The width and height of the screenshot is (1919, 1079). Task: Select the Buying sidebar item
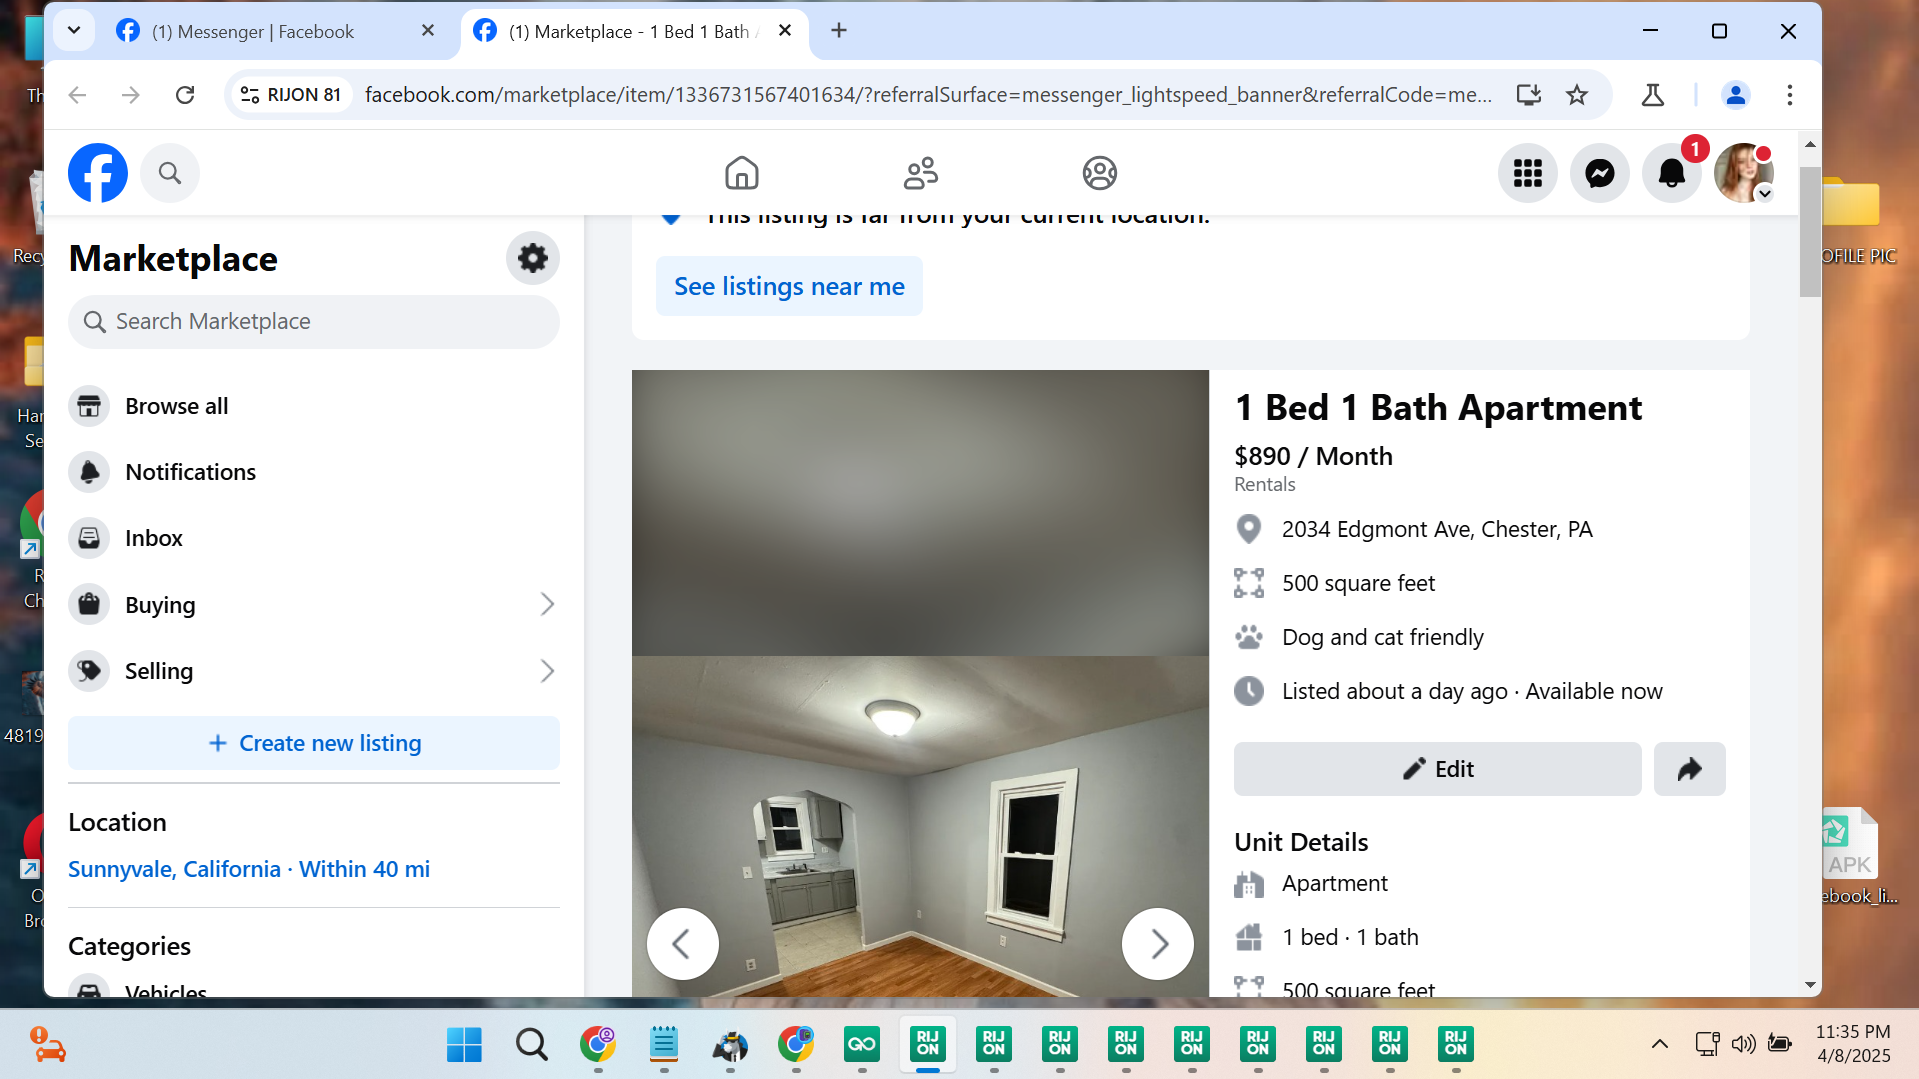tap(314, 605)
